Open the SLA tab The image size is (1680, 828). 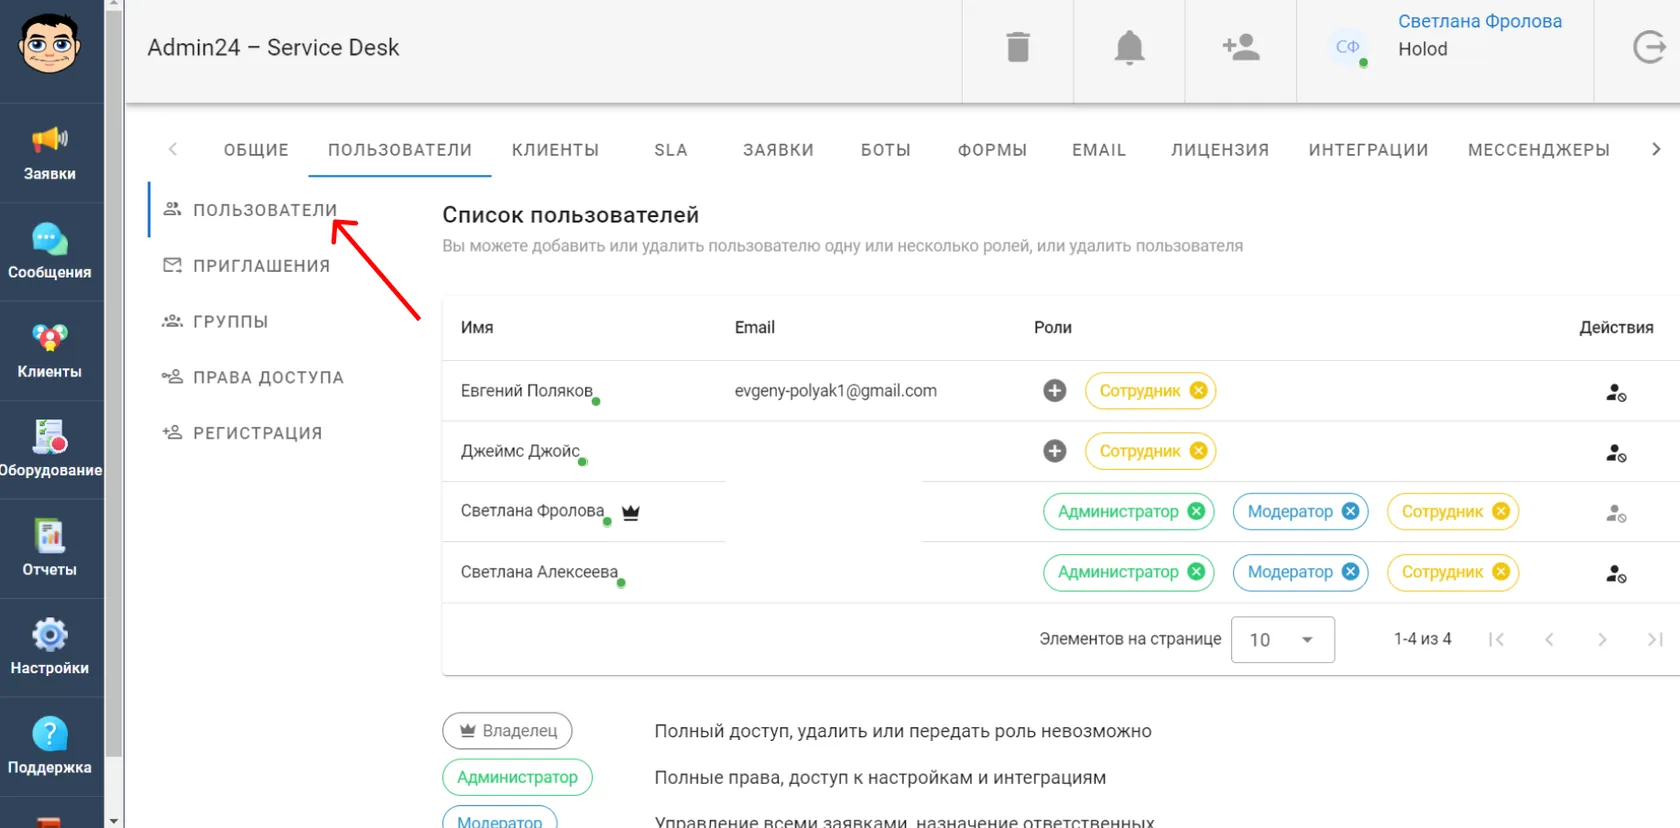tap(671, 150)
